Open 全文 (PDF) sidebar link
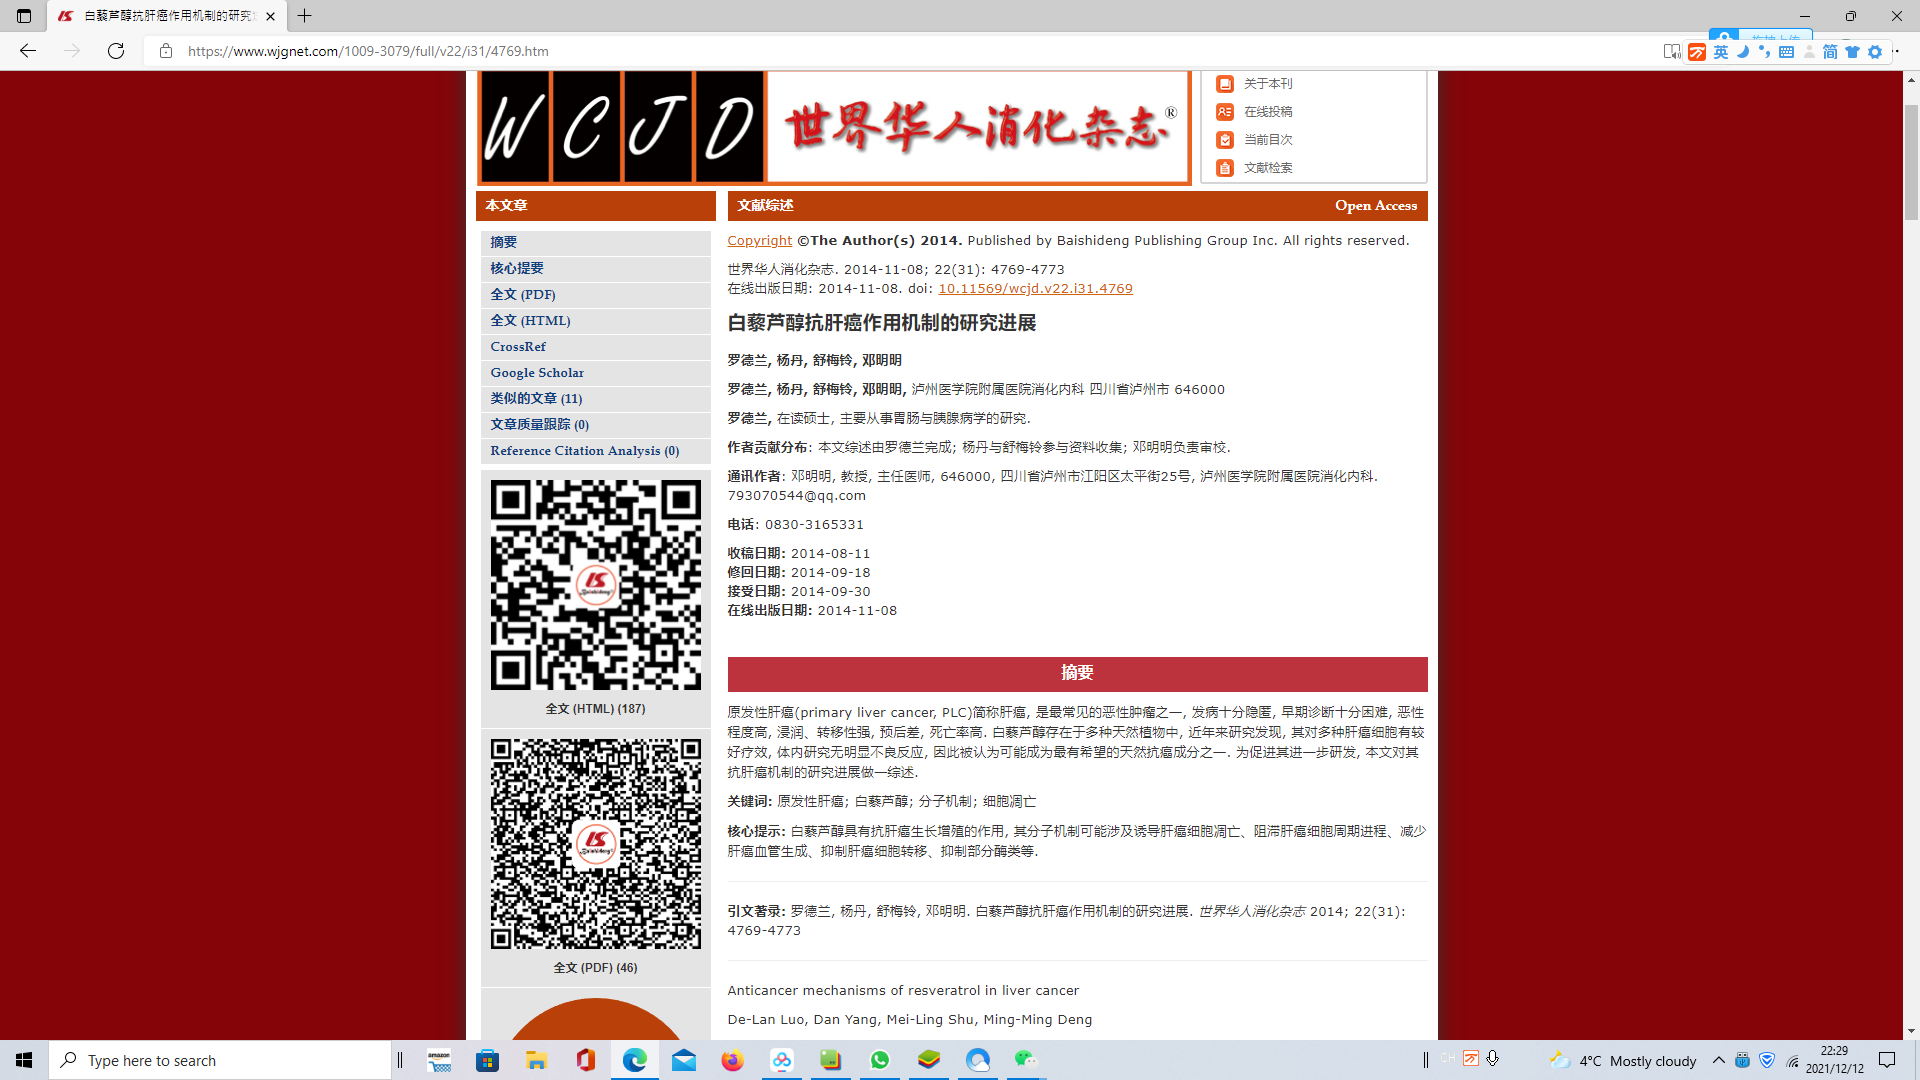 pyautogui.click(x=523, y=294)
